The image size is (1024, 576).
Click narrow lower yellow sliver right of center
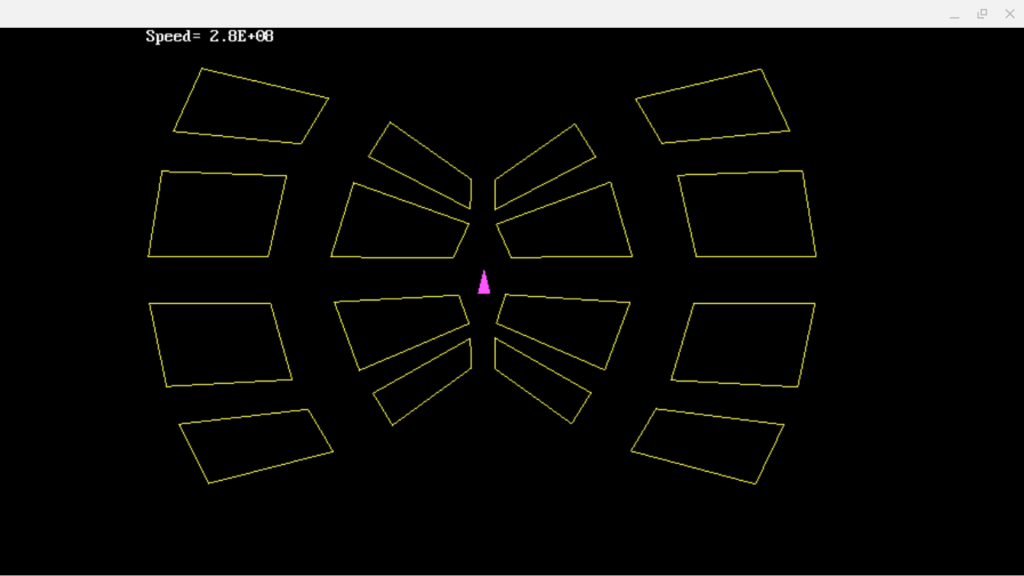(x=541, y=382)
